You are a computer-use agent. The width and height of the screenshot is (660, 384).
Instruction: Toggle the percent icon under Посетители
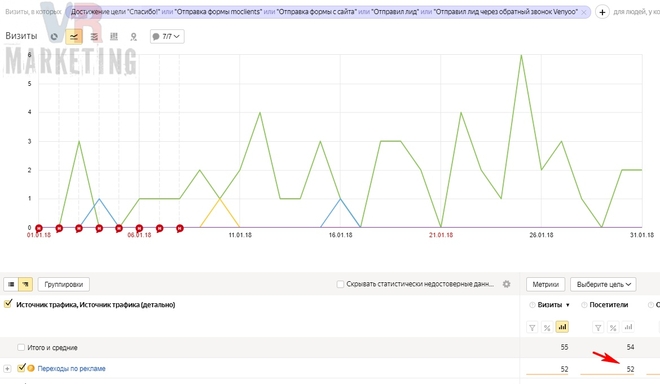(613, 327)
